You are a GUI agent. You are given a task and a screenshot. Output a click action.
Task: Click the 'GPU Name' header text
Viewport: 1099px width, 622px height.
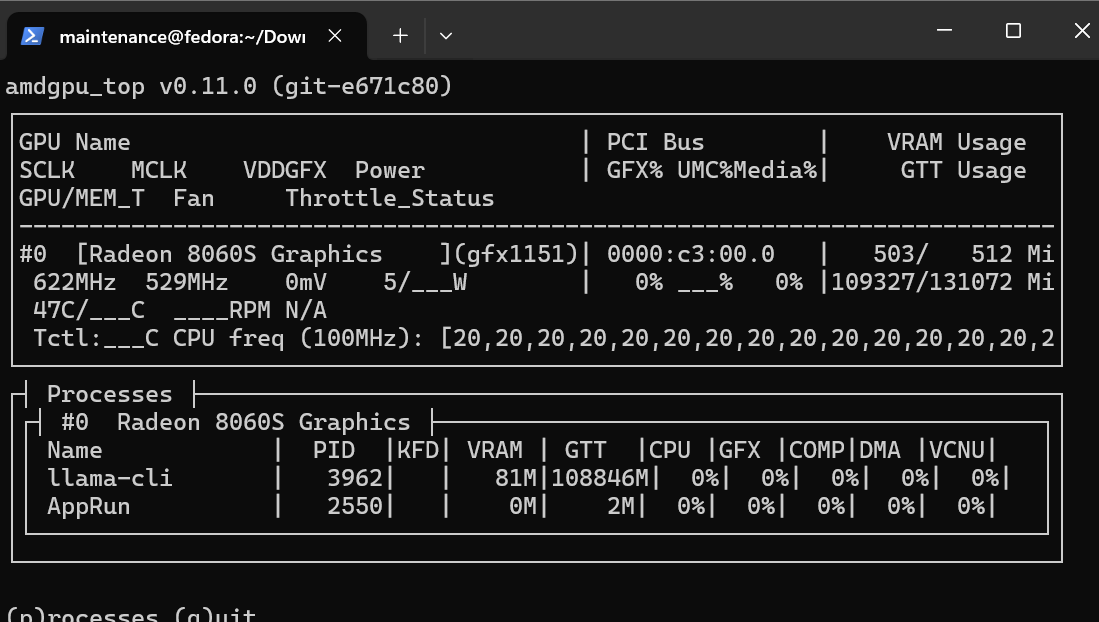(x=74, y=142)
